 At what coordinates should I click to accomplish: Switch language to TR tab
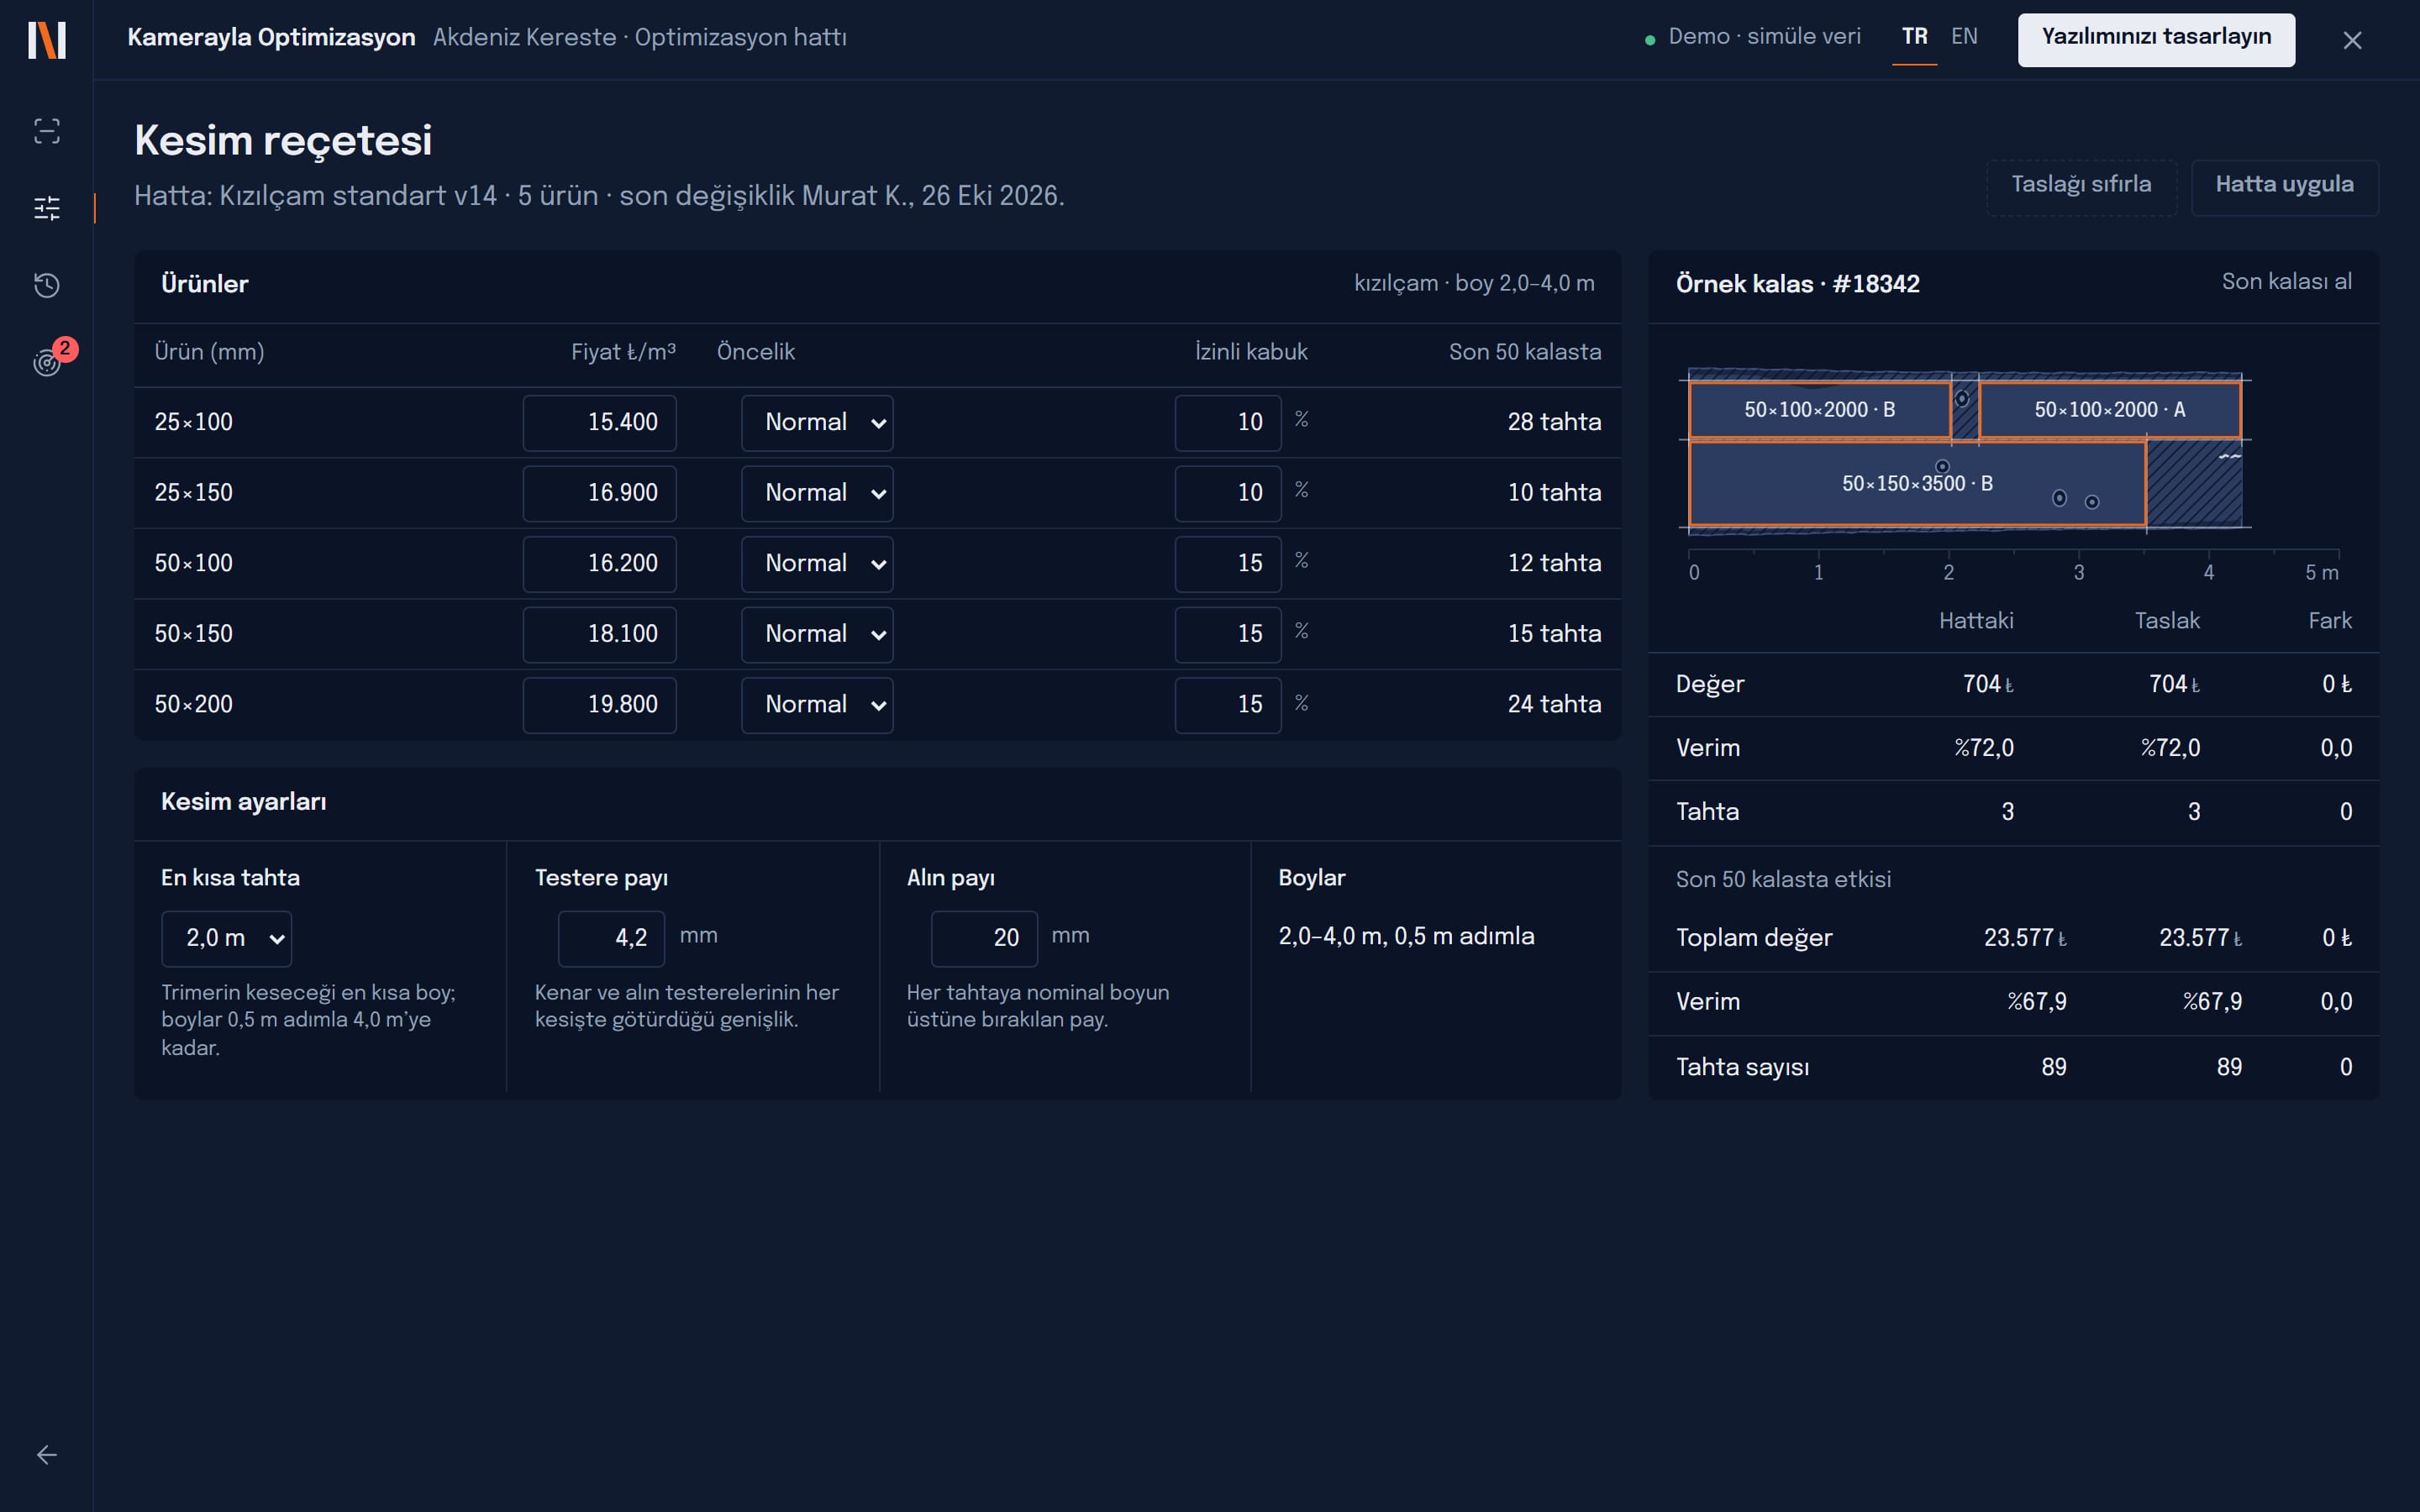tap(1914, 37)
